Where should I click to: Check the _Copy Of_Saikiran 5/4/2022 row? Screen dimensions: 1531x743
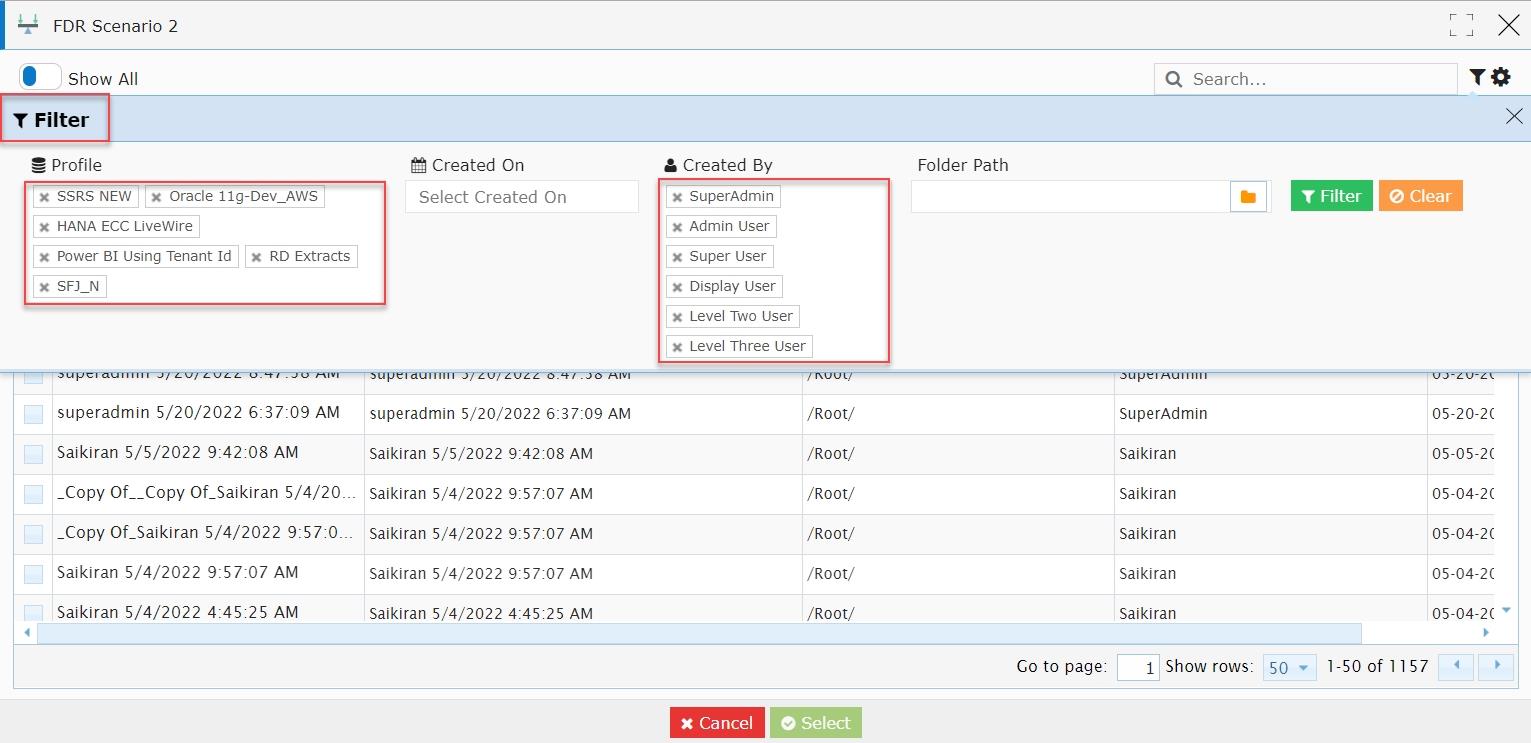33,534
